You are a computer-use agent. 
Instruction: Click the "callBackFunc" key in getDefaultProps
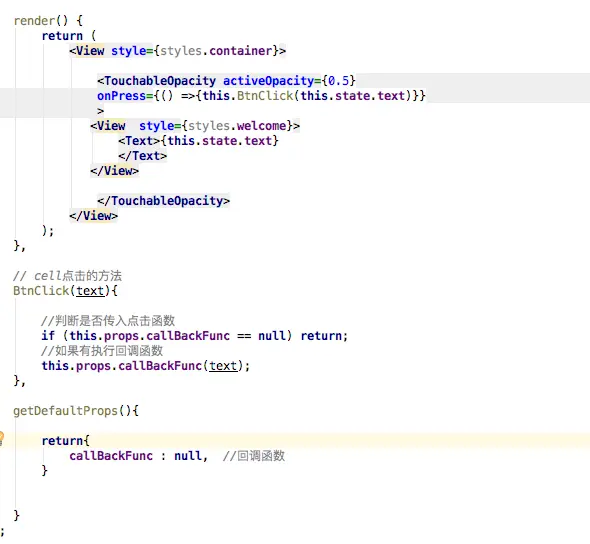click(x=111, y=456)
